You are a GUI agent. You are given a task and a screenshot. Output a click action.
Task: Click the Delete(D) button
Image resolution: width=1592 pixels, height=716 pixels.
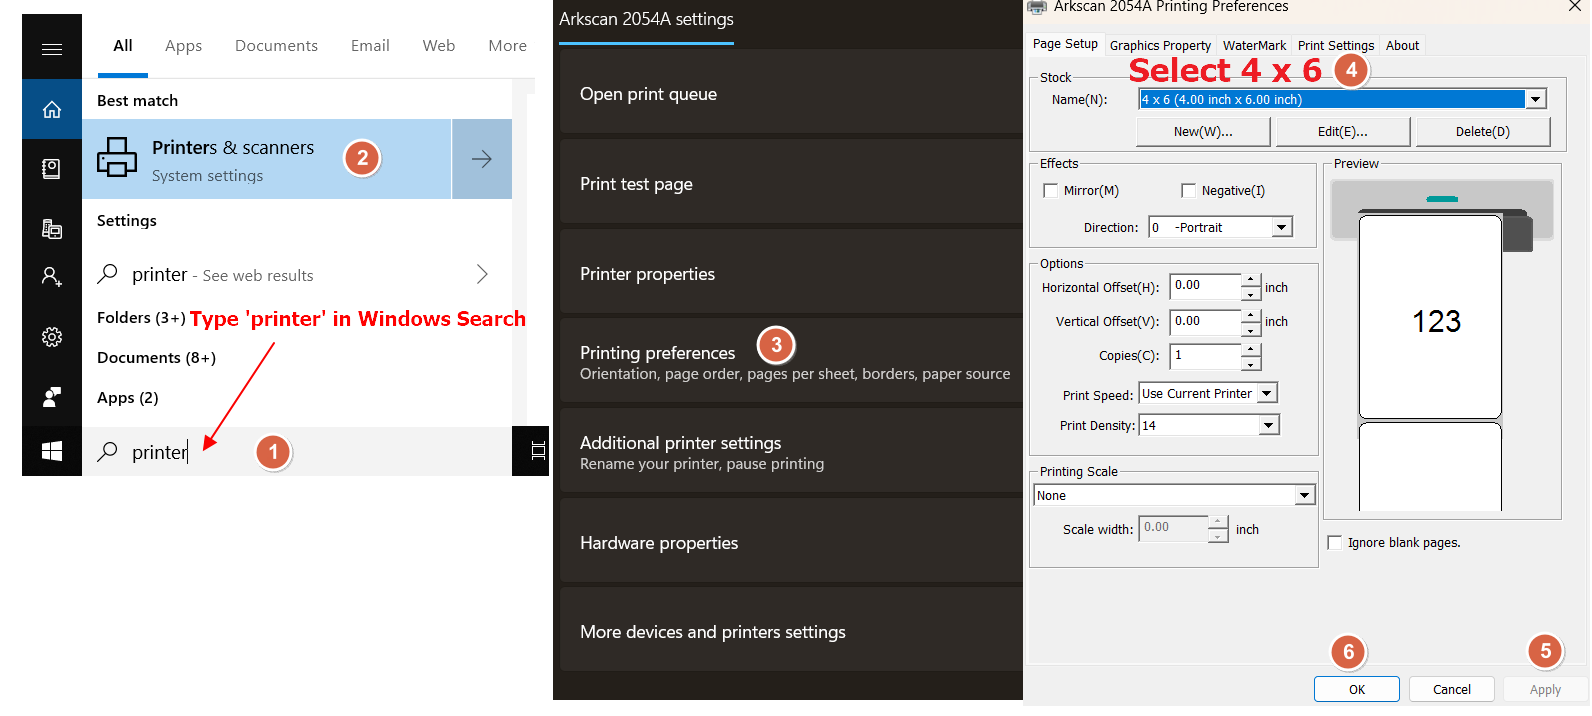coord(1483,131)
